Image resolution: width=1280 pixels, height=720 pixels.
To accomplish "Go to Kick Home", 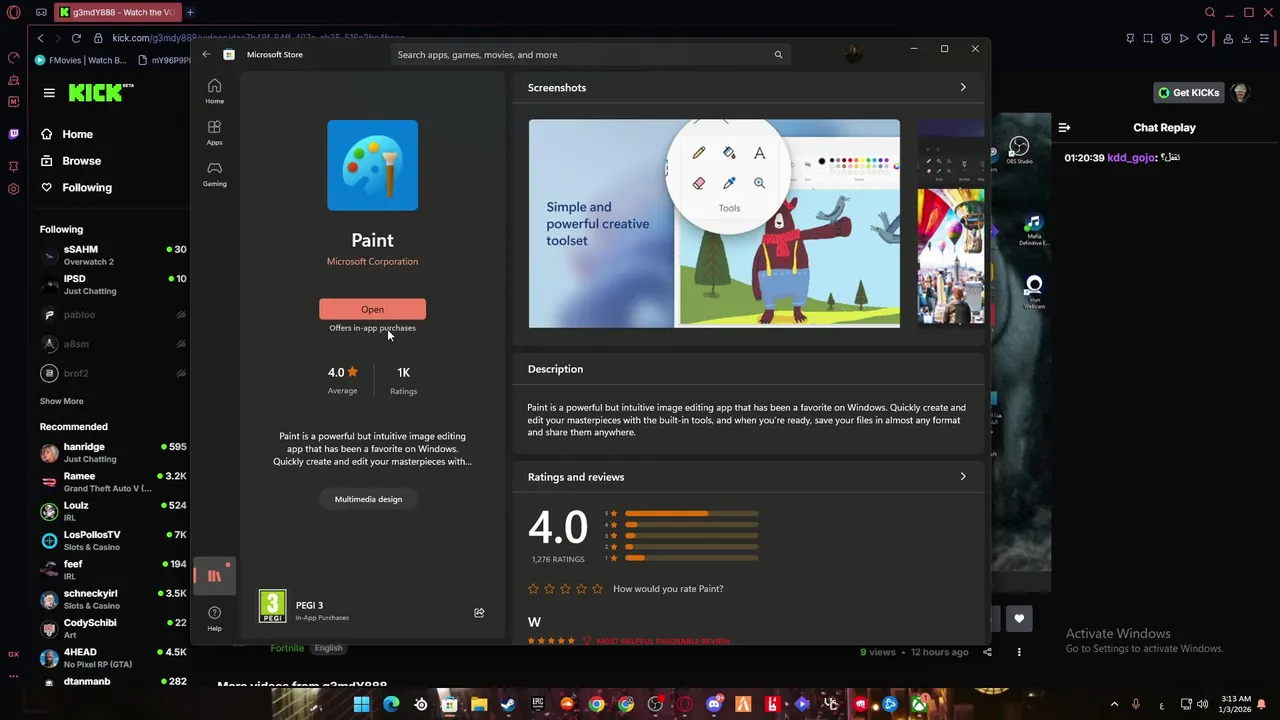I will (66, 134).
